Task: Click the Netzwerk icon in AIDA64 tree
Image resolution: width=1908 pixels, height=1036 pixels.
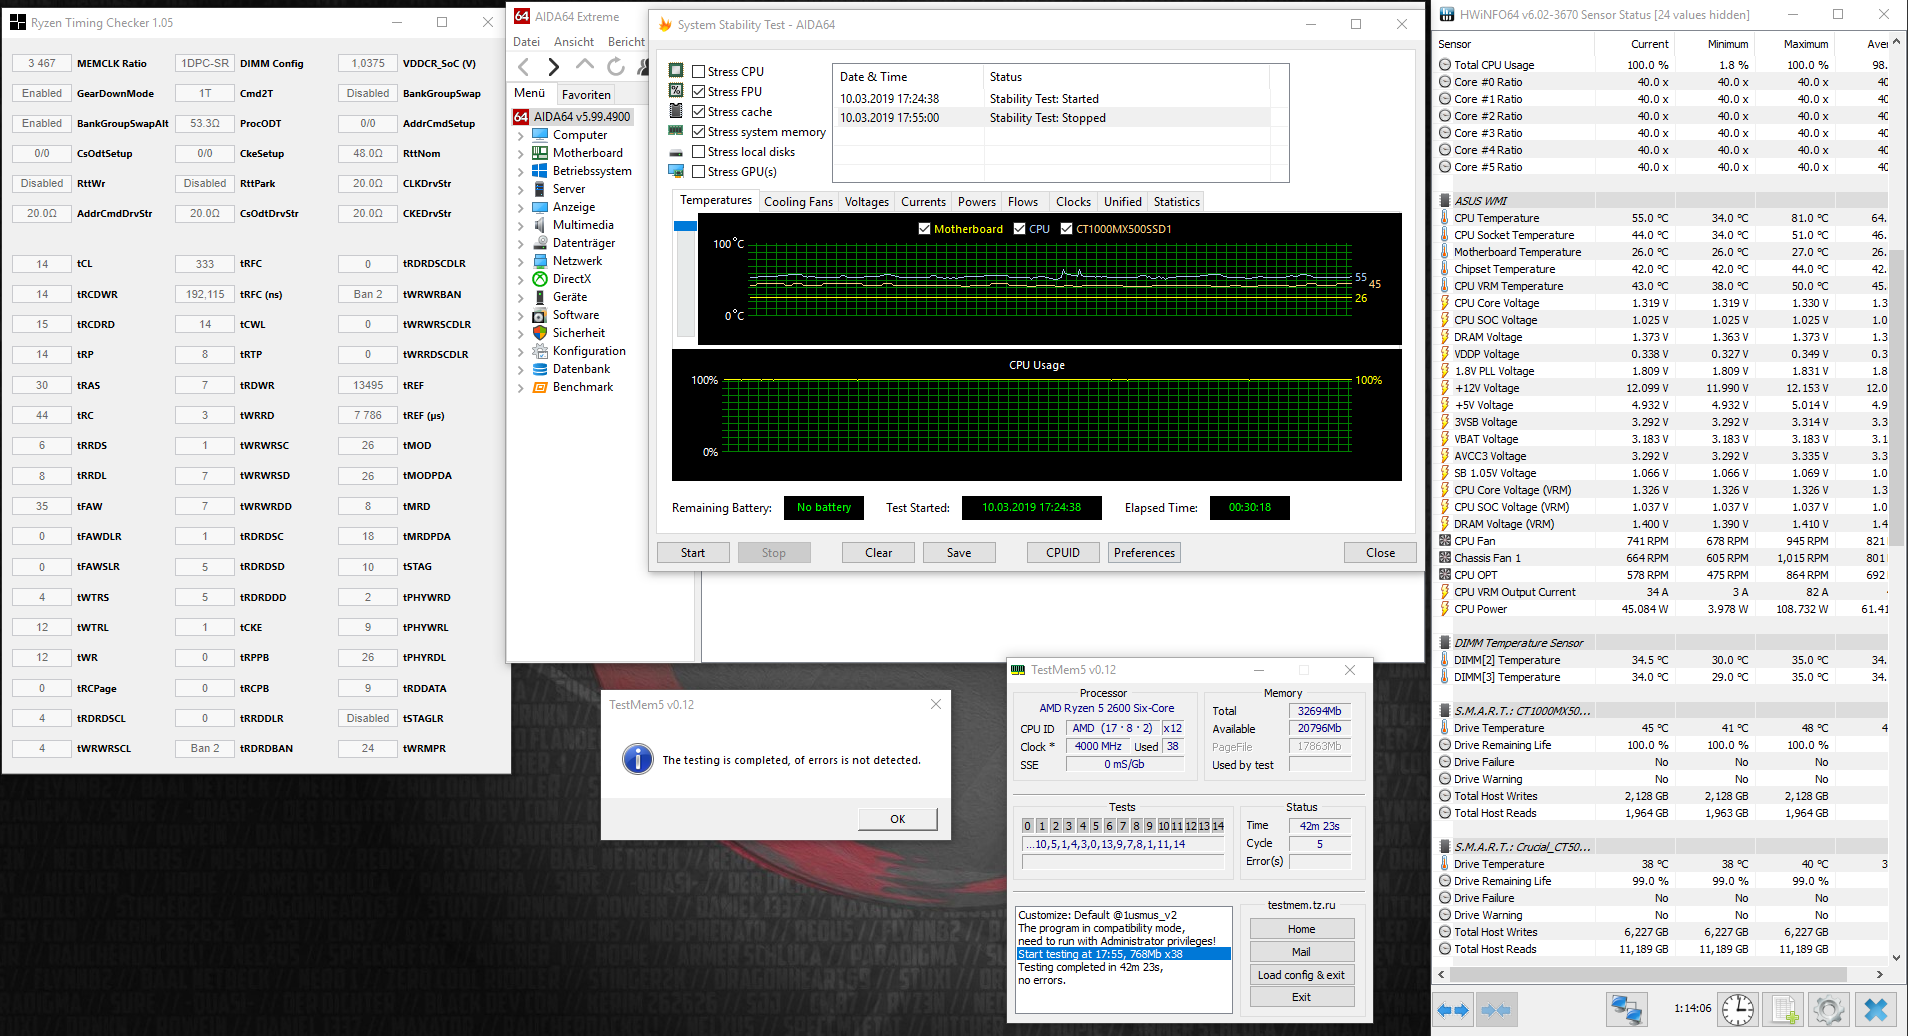Action: 540,261
